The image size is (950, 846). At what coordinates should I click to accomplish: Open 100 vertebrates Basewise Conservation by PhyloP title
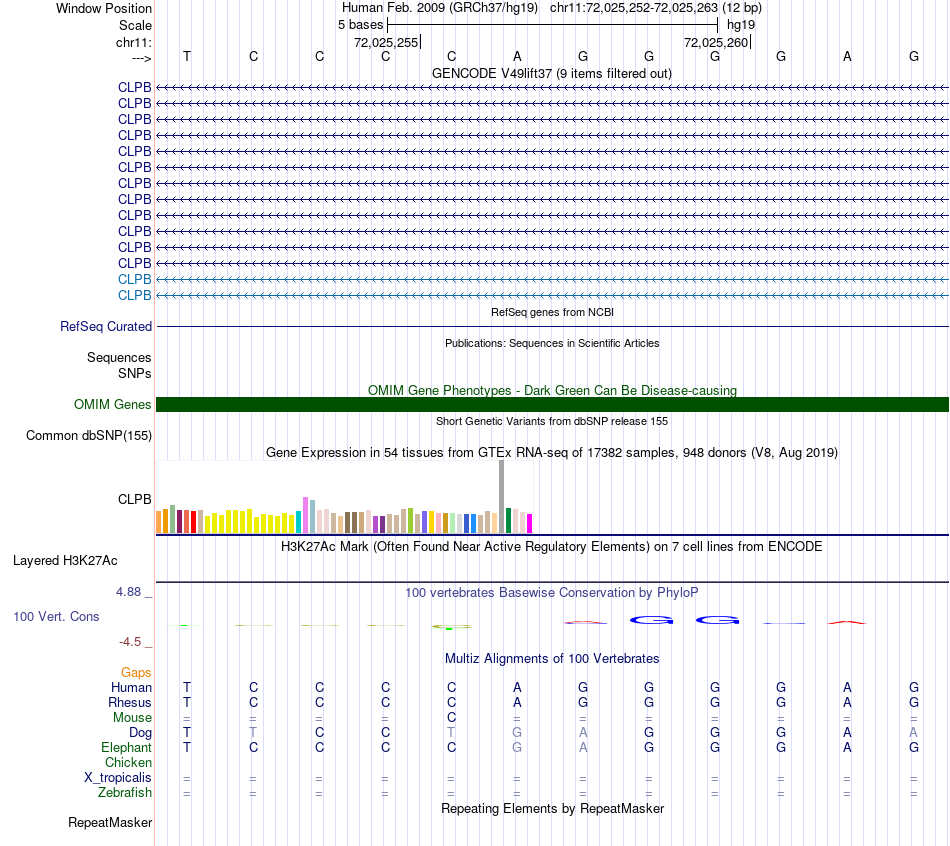tap(552, 593)
